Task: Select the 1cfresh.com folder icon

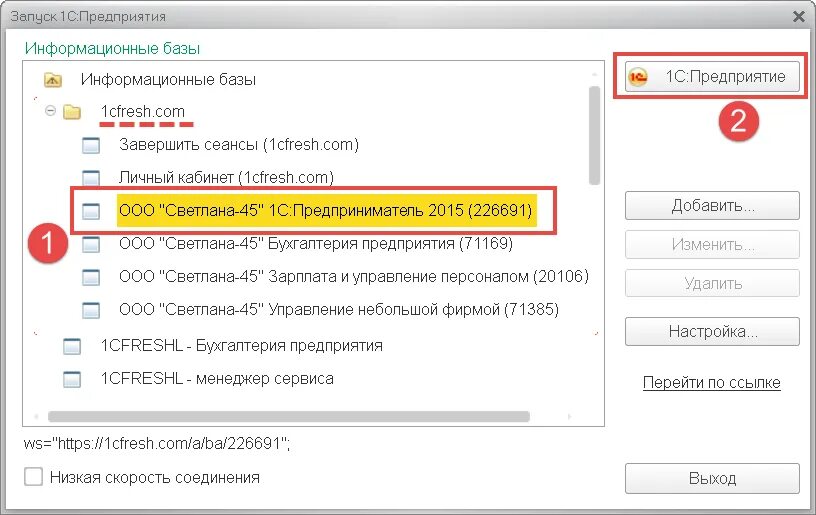Action: click(72, 112)
